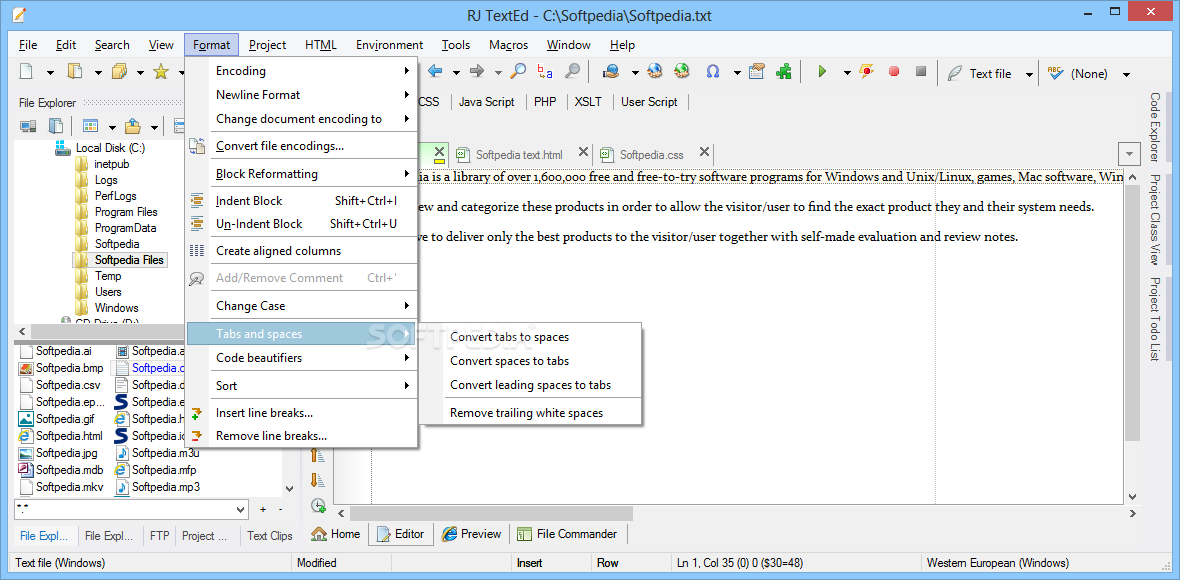Click the feather Text file syntax icon
Screen dimensions: 1180x580
click(x=955, y=73)
